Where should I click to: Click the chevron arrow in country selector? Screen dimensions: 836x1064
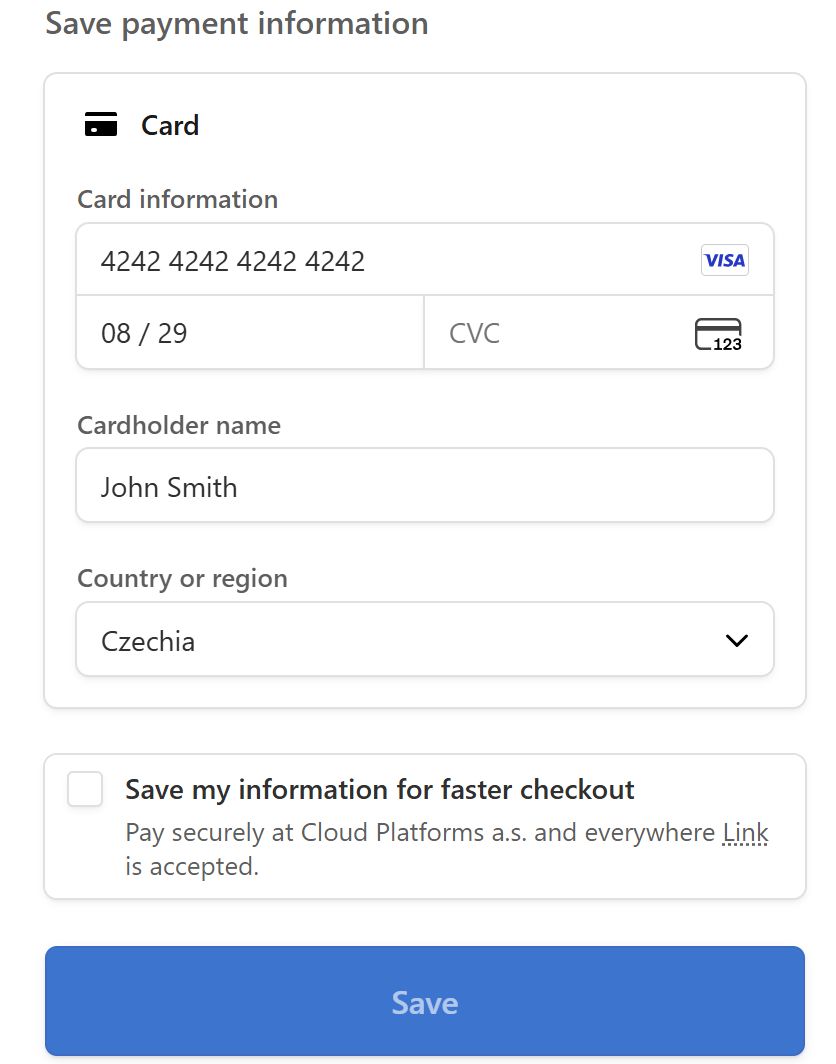tap(736, 641)
